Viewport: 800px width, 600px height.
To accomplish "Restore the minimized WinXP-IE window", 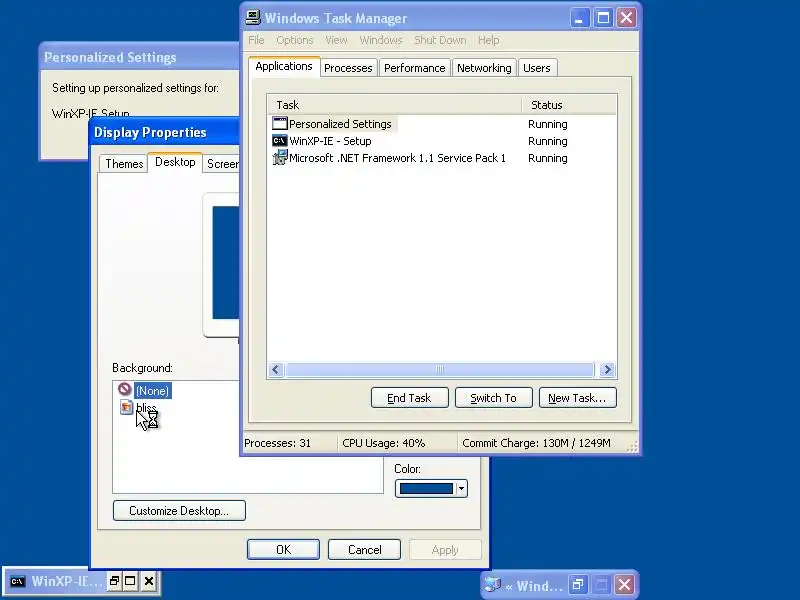I will pyautogui.click(x=114, y=581).
